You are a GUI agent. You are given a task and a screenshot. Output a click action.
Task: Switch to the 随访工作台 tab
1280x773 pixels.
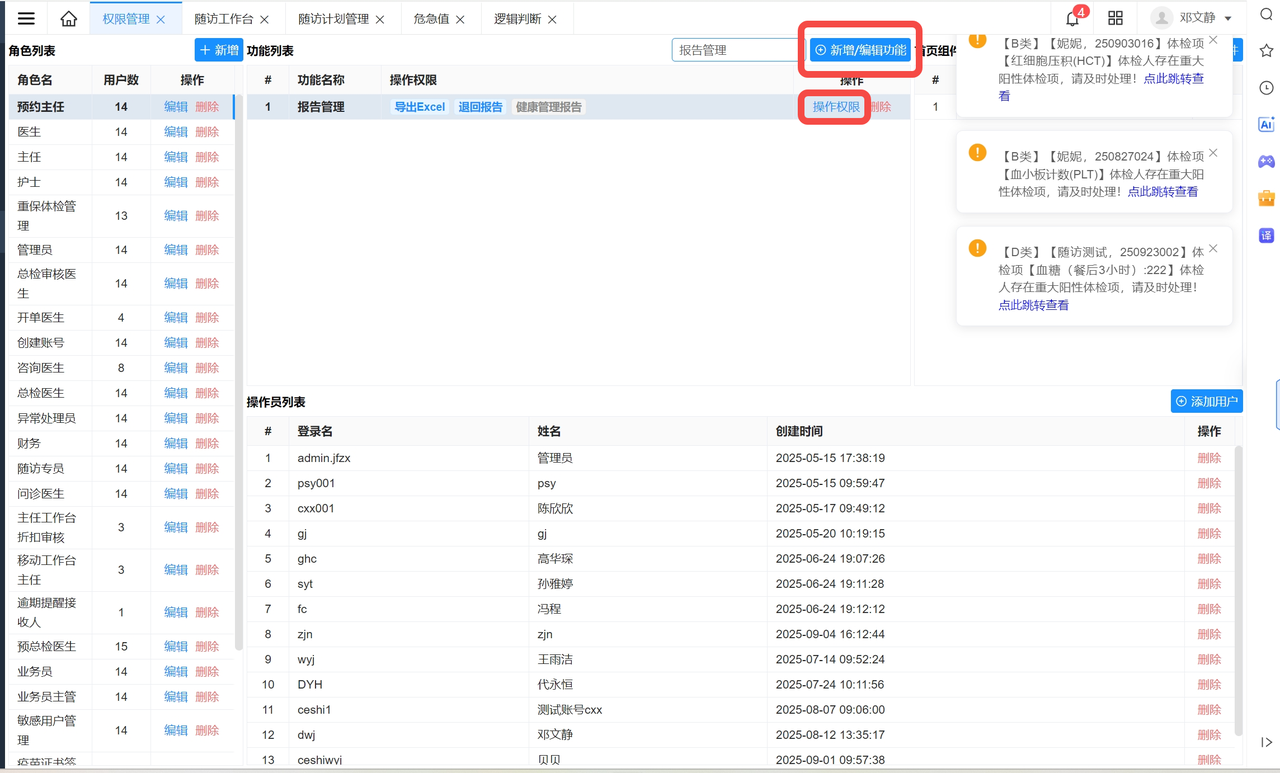coord(223,19)
